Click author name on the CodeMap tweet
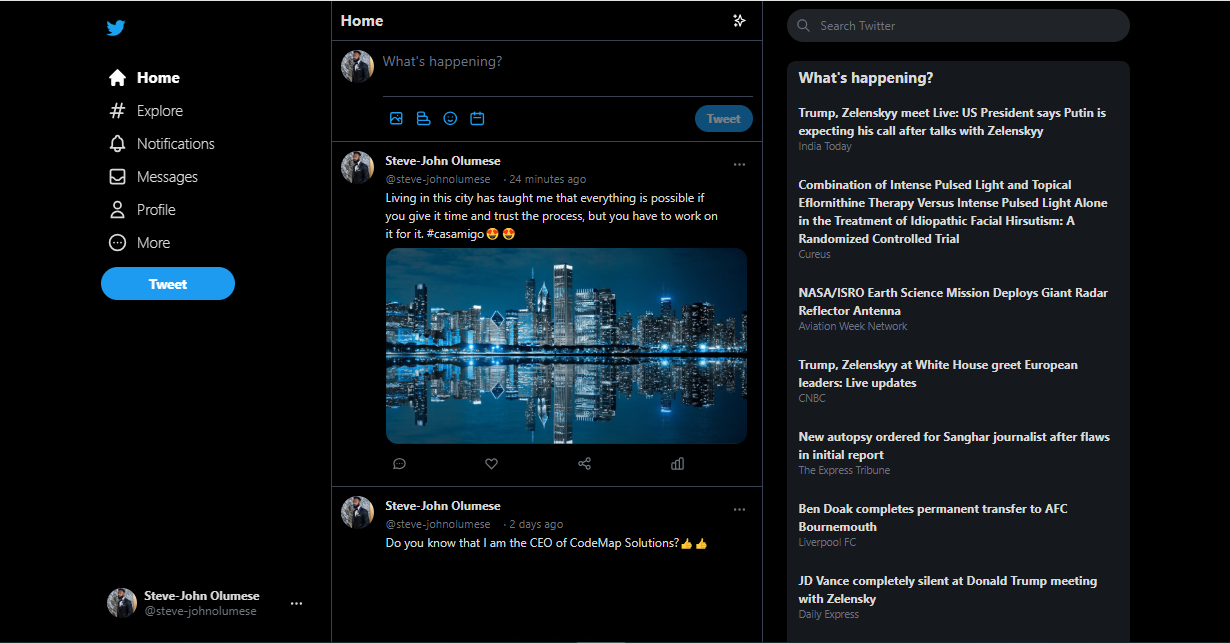Image resolution: width=1230 pixels, height=643 pixels. tap(443, 506)
